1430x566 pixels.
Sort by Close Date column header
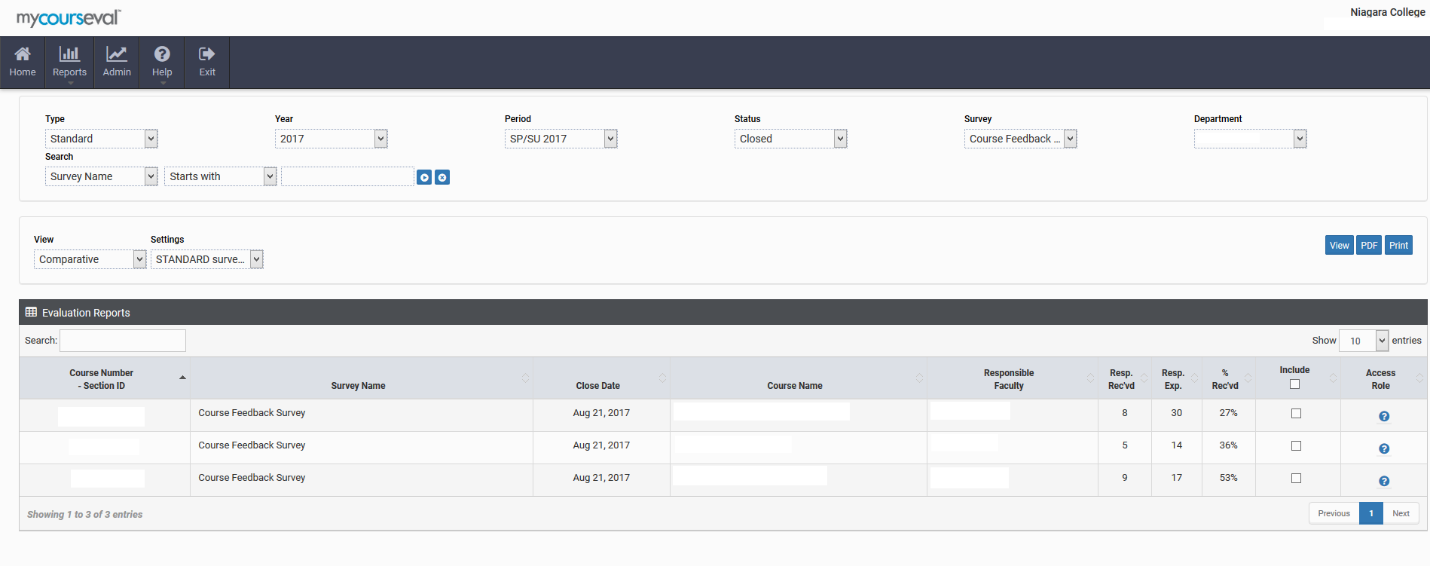pos(601,379)
